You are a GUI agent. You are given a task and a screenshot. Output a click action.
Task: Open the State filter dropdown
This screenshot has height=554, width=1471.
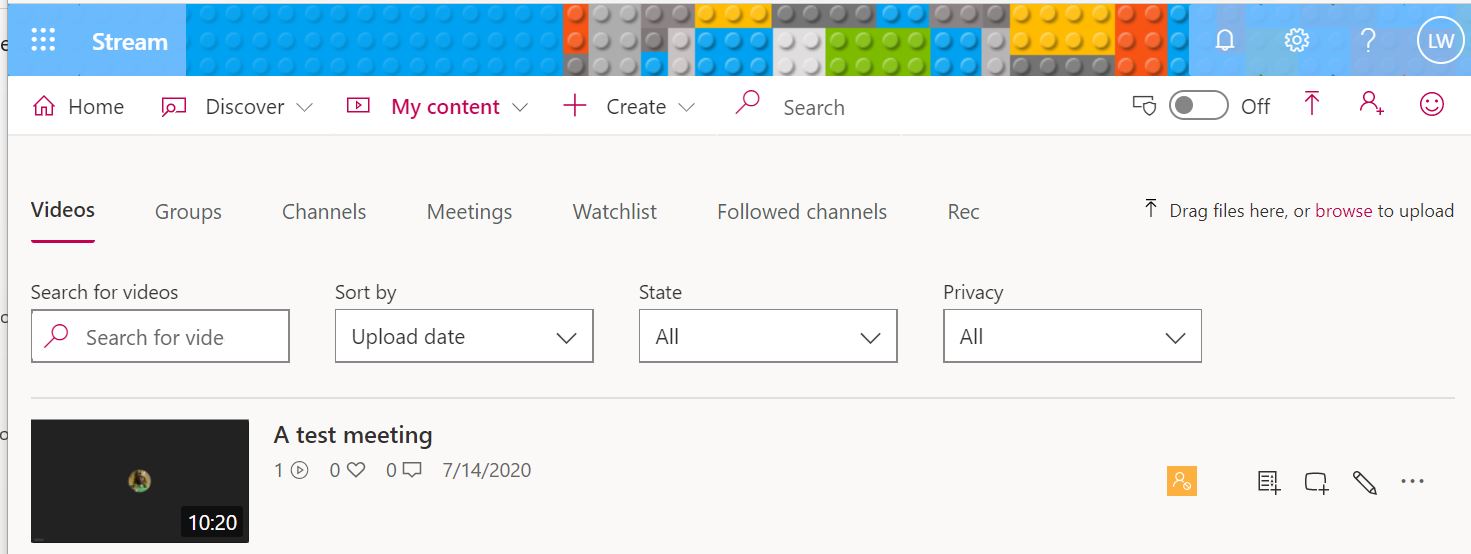pos(768,336)
